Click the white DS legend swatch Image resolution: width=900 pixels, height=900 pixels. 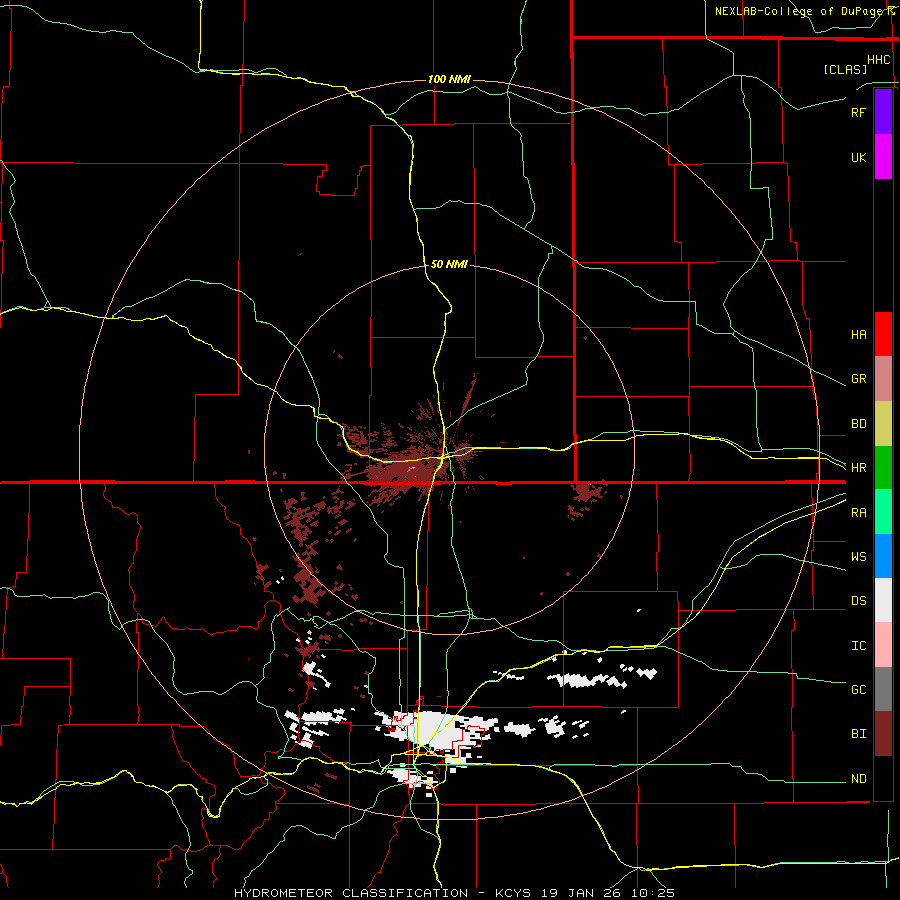coord(883,600)
